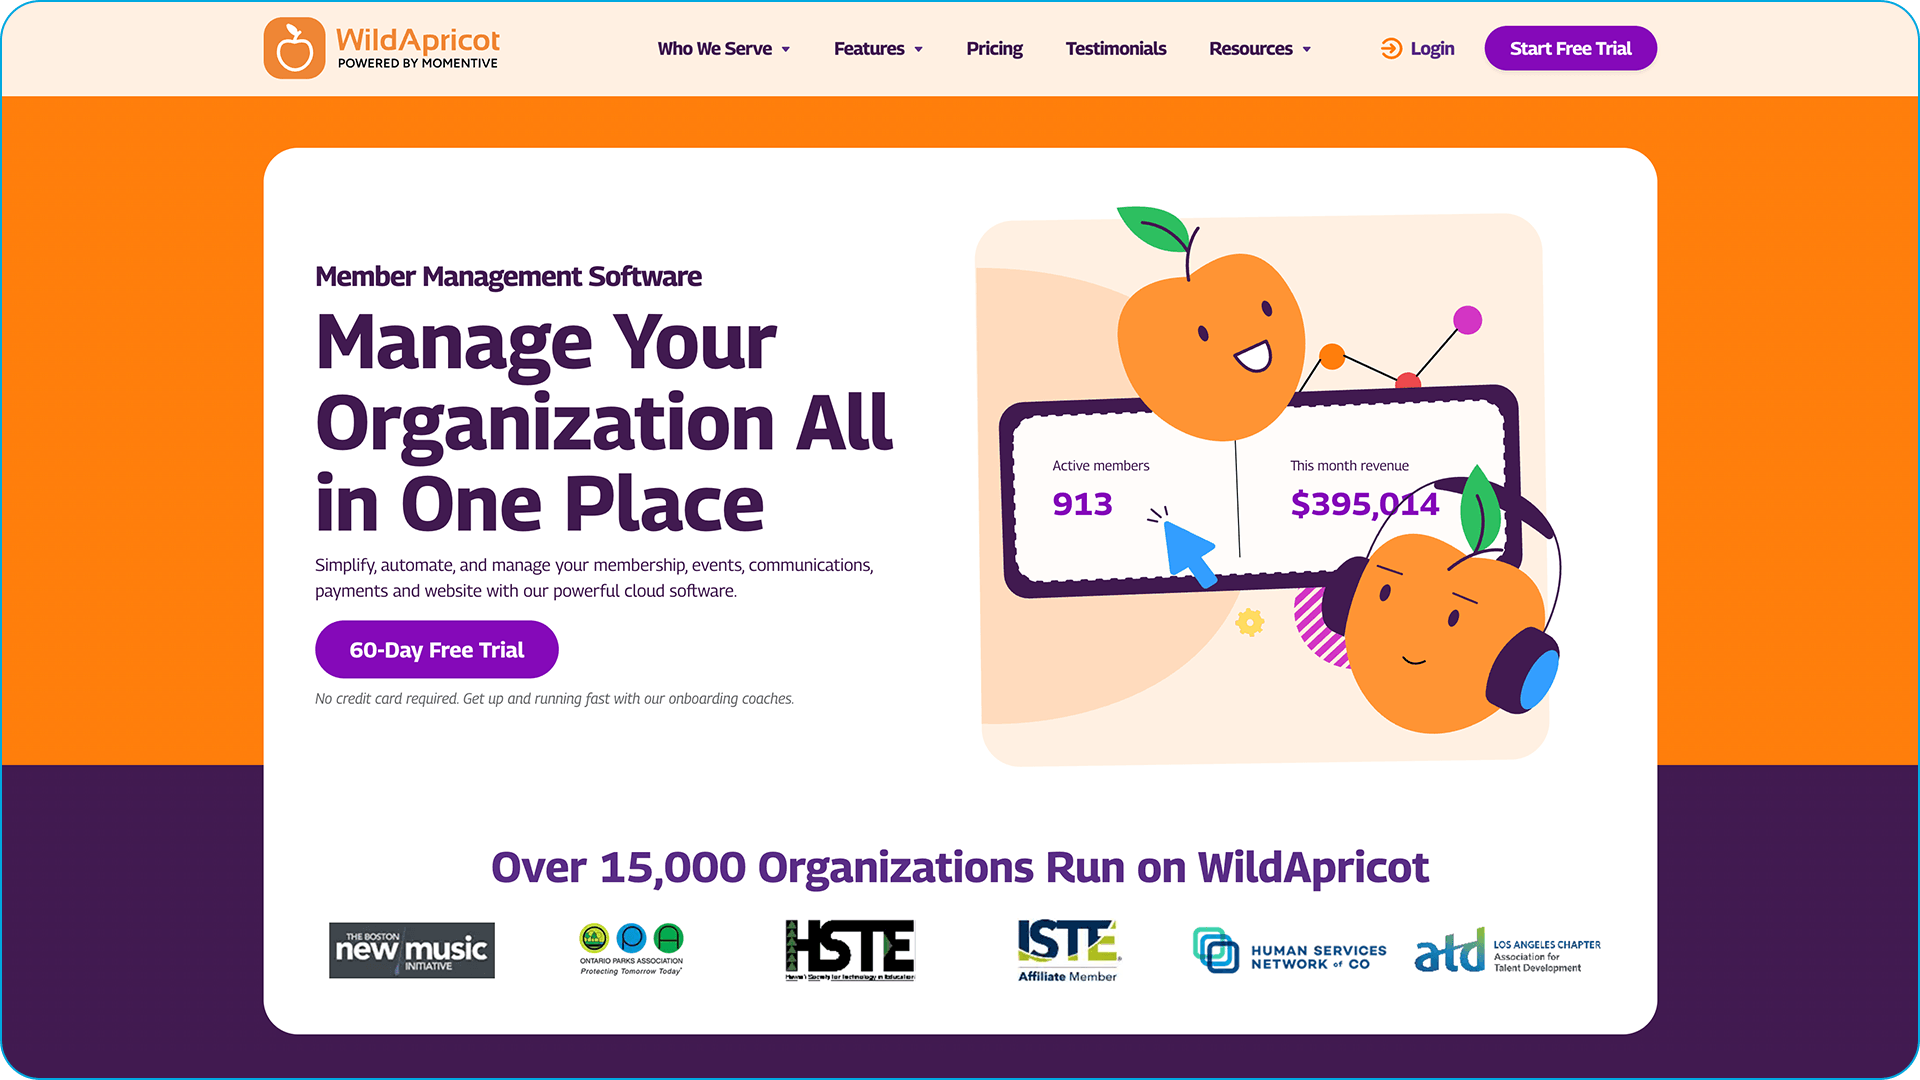Click the yellow gear icon in illustration

[1249, 622]
